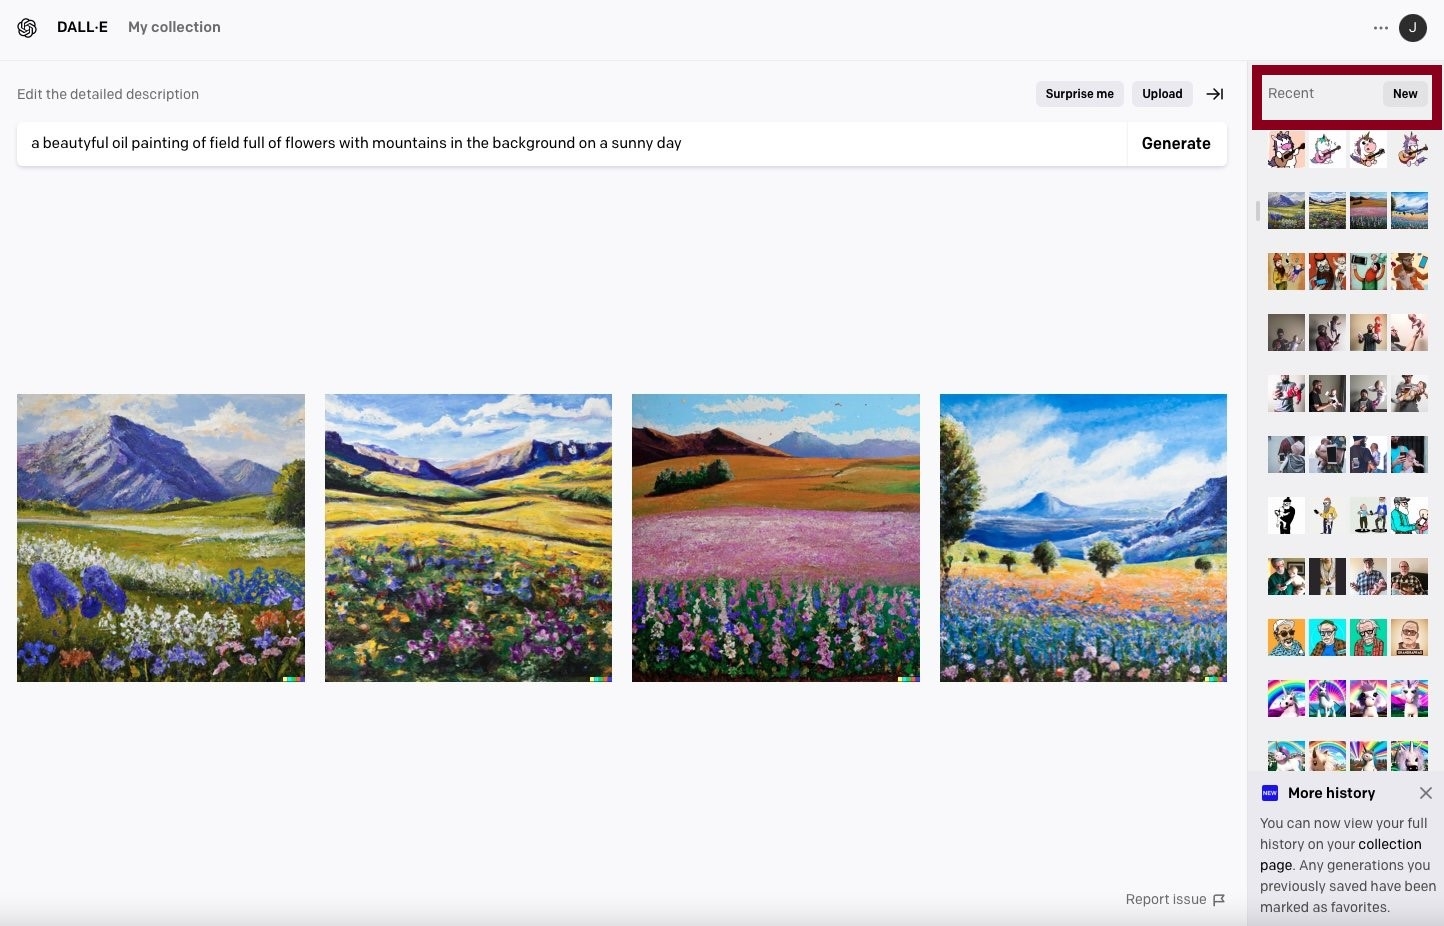
Task: Open large painting of yellow rolling hills
Action: [468, 538]
